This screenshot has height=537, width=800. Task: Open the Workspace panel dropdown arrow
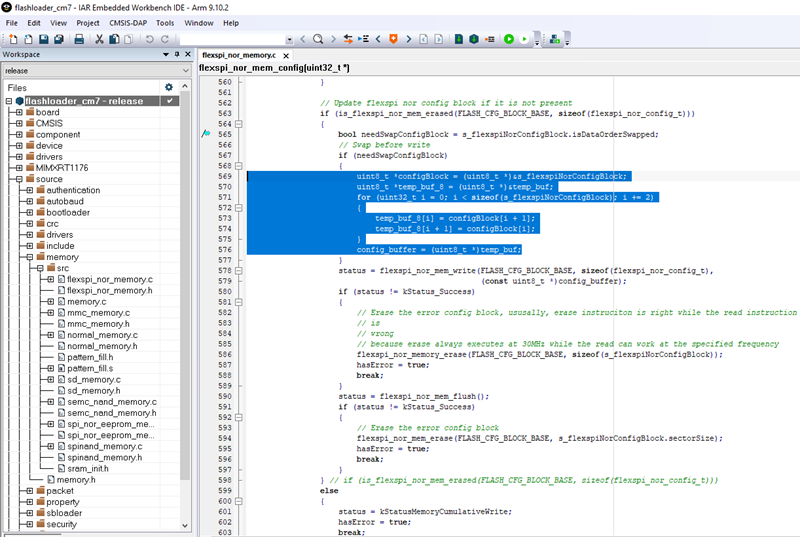[166, 54]
